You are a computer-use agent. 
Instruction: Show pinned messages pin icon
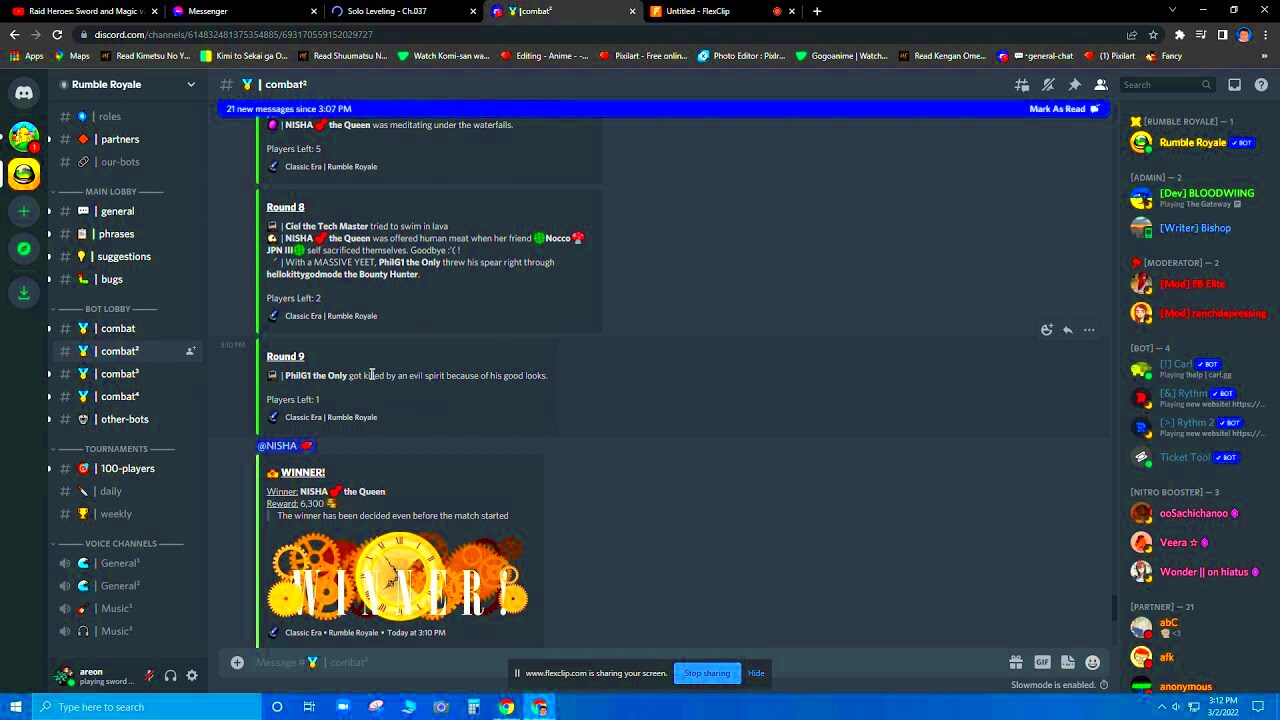point(1074,85)
